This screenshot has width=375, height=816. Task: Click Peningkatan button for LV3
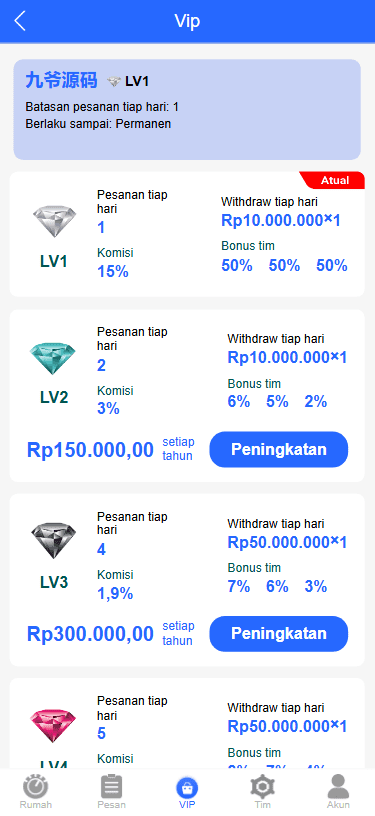click(x=279, y=634)
